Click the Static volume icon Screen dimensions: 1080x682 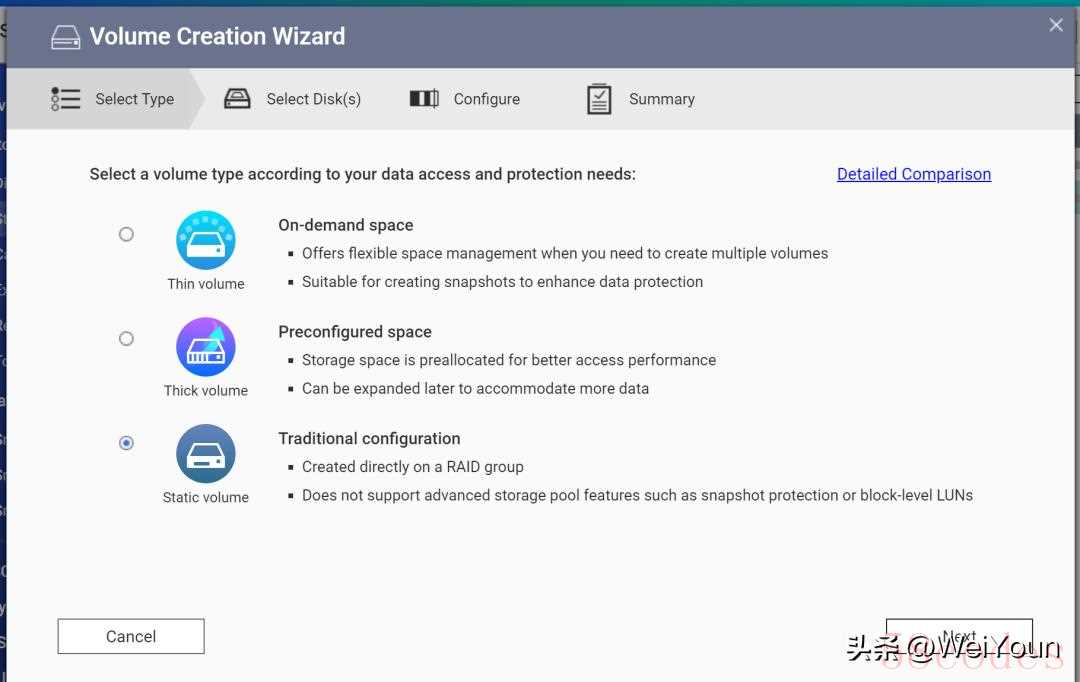206,453
